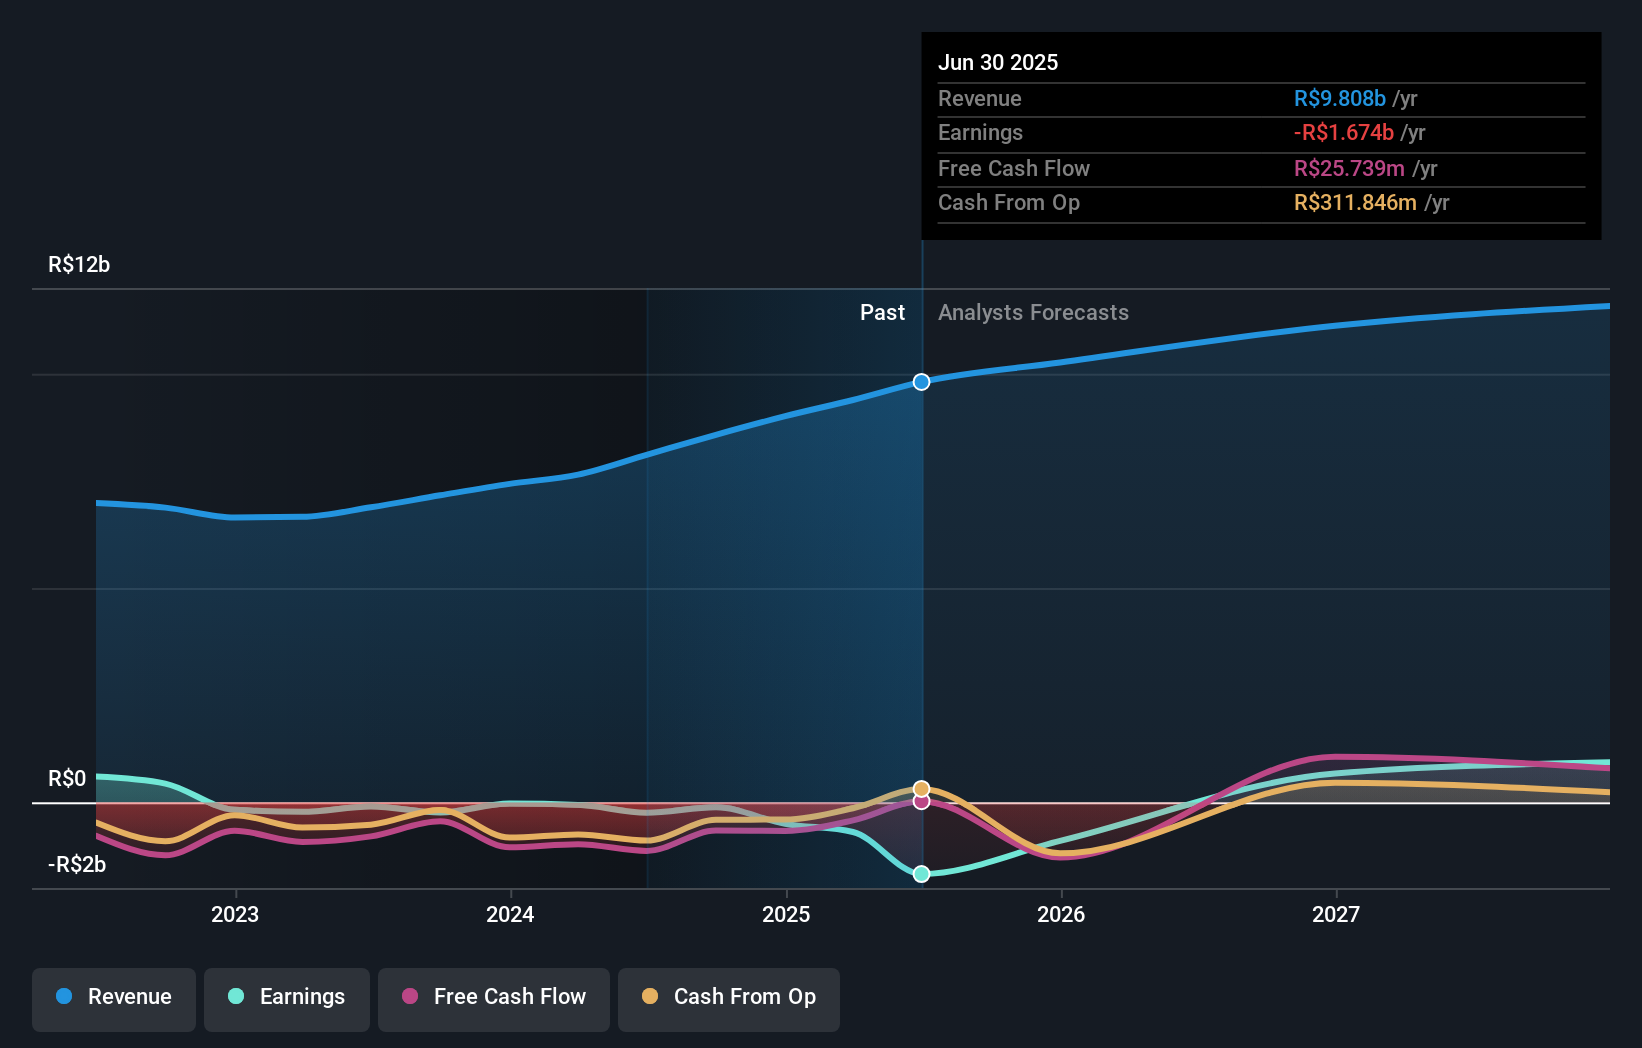1642x1048 pixels.
Task: Switch to the Analysts Forecasts section
Action: tap(1033, 313)
